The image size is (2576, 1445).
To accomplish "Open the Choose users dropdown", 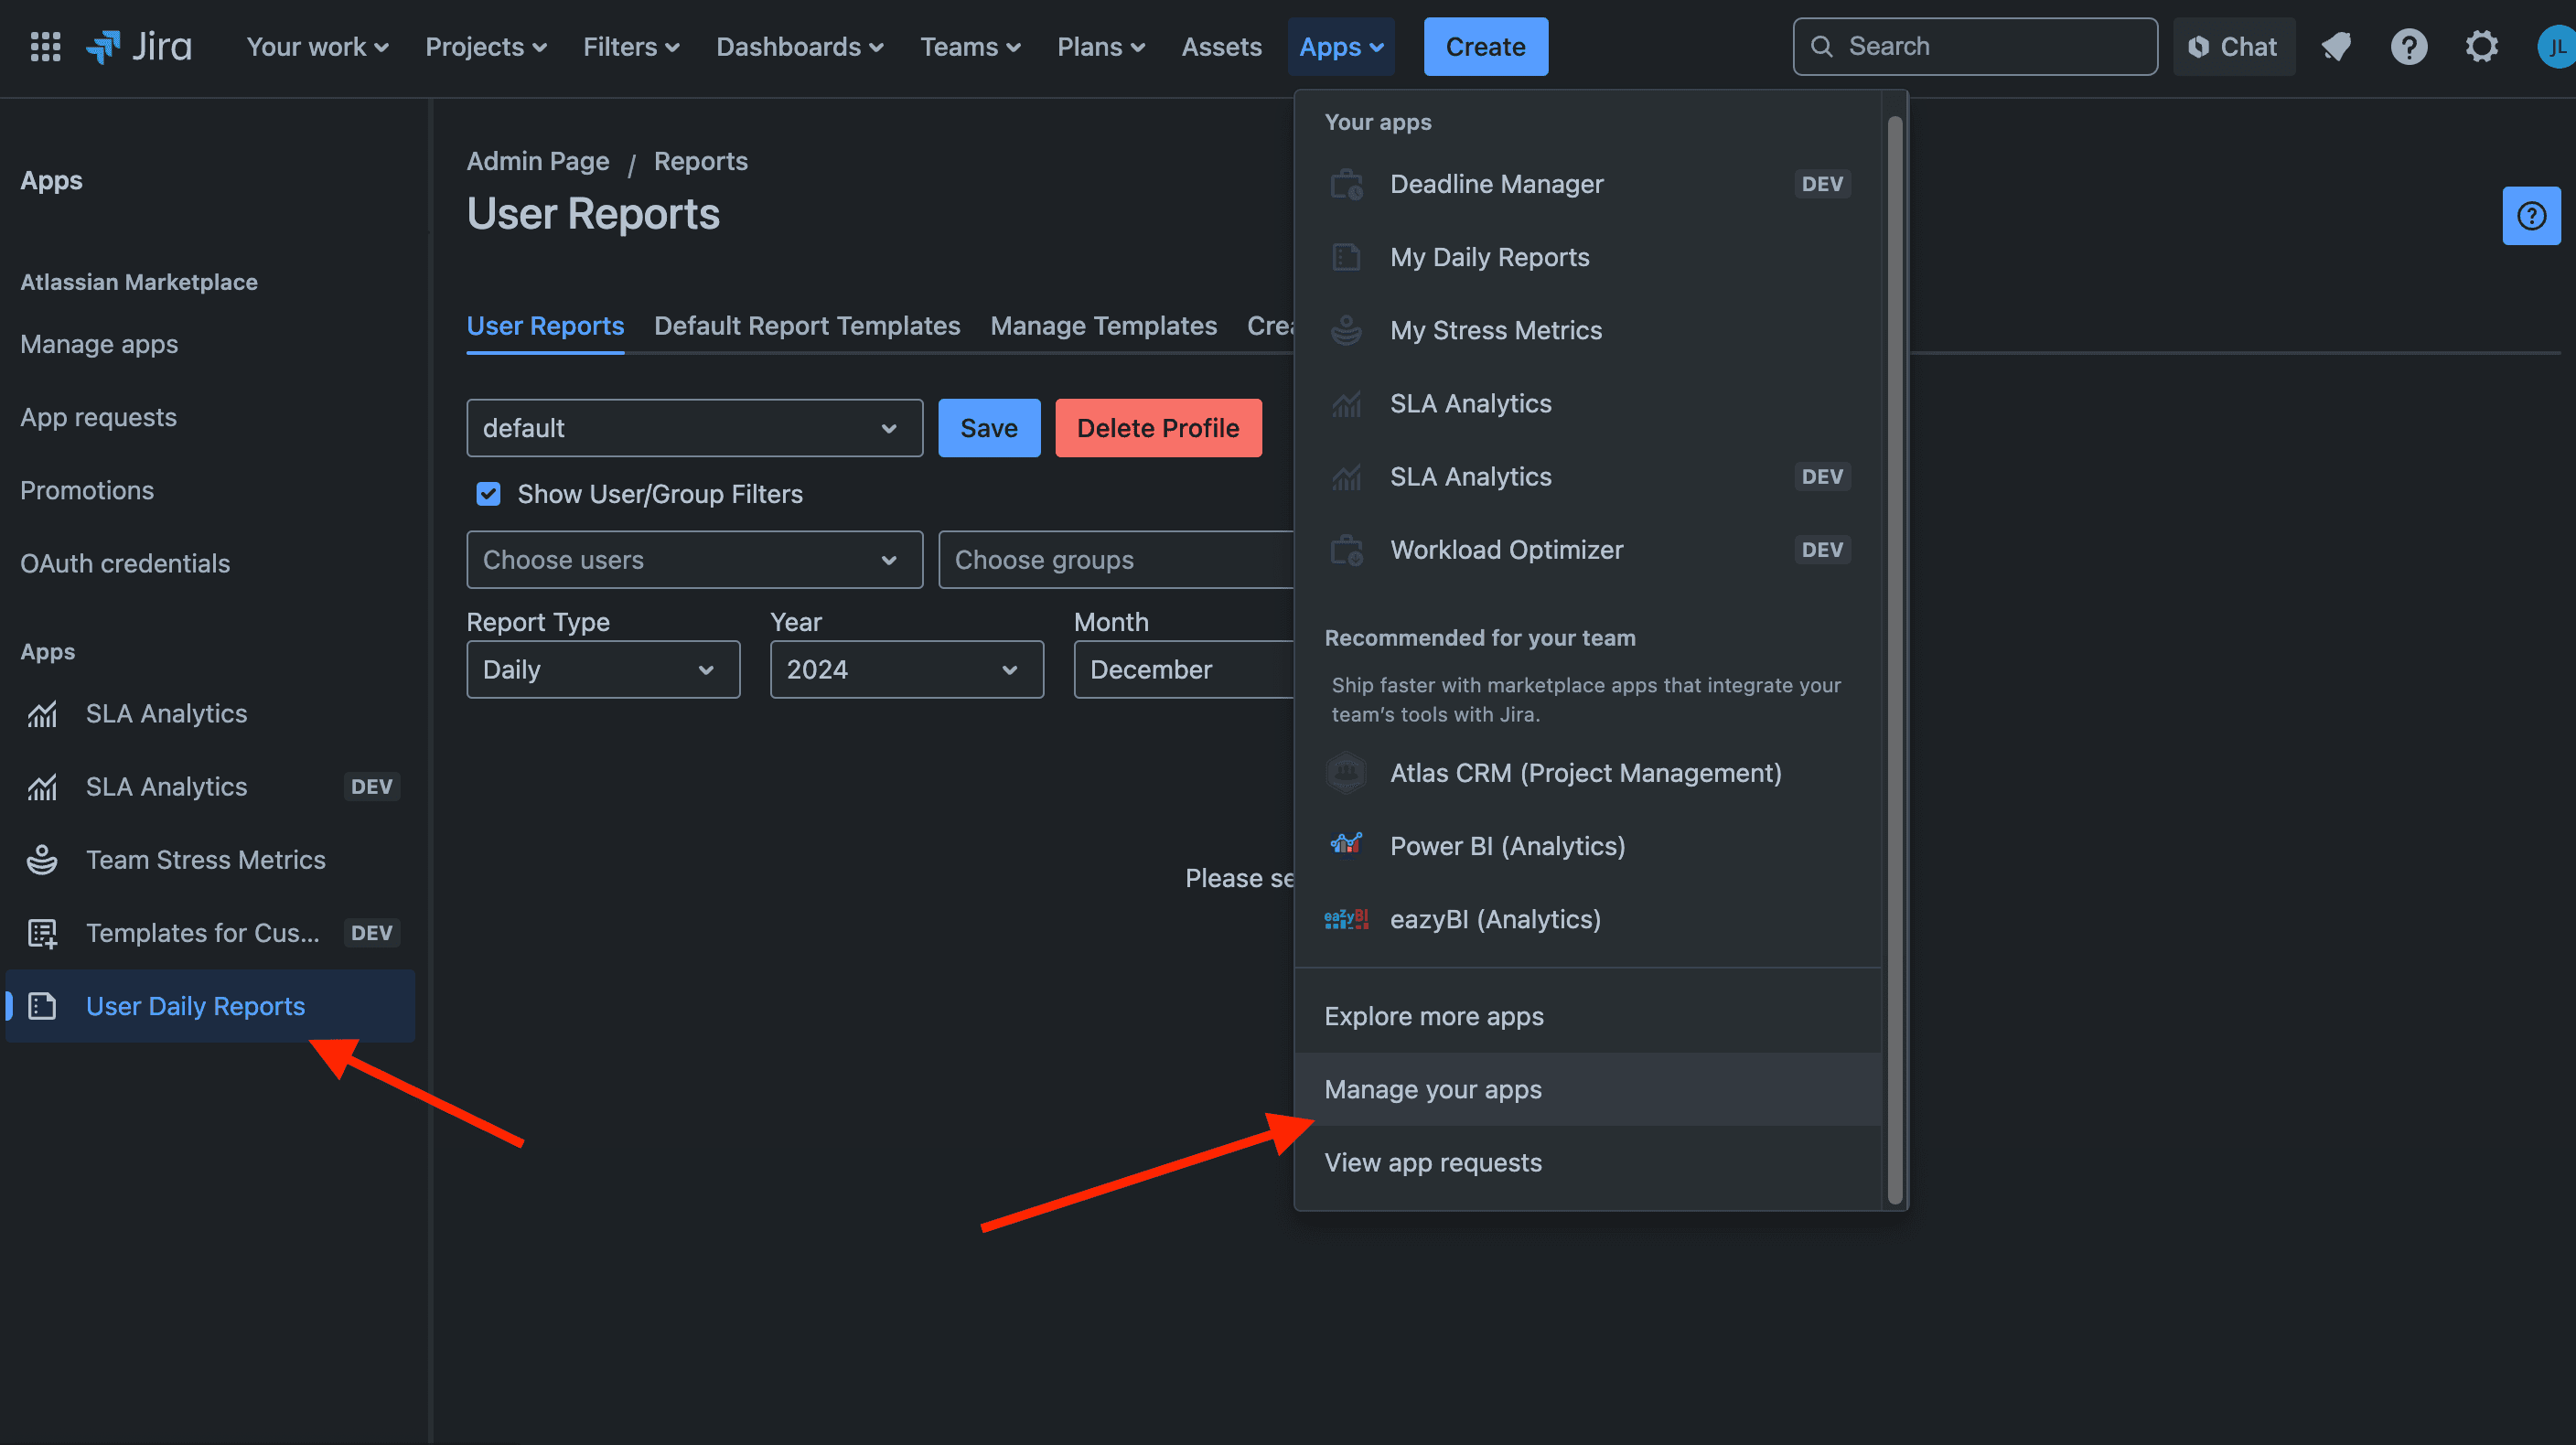I will click(x=694, y=560).
